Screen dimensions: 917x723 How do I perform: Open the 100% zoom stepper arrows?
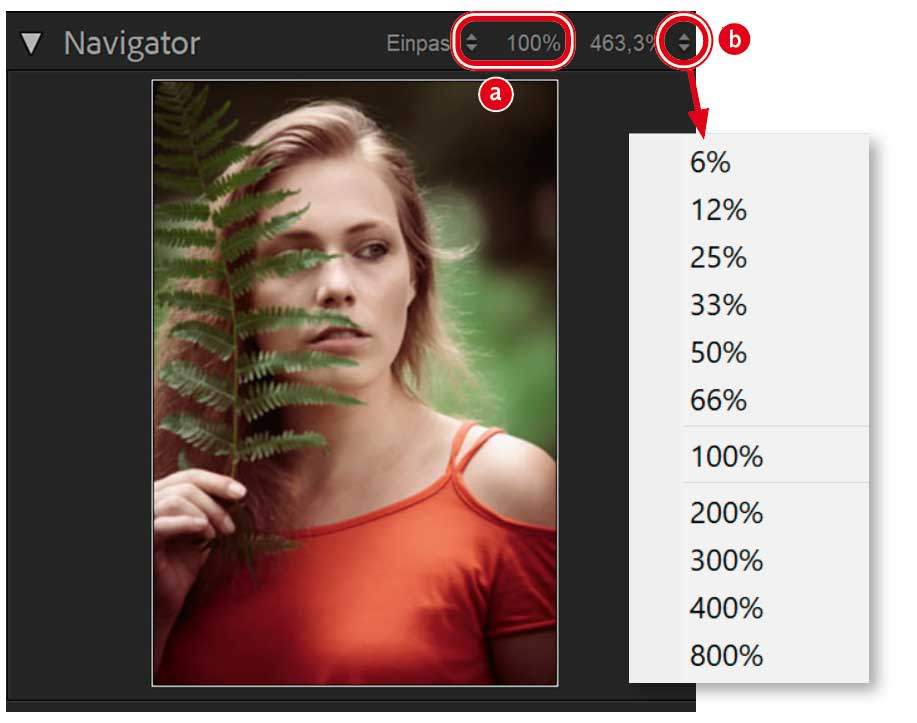[x=471, y=42]
